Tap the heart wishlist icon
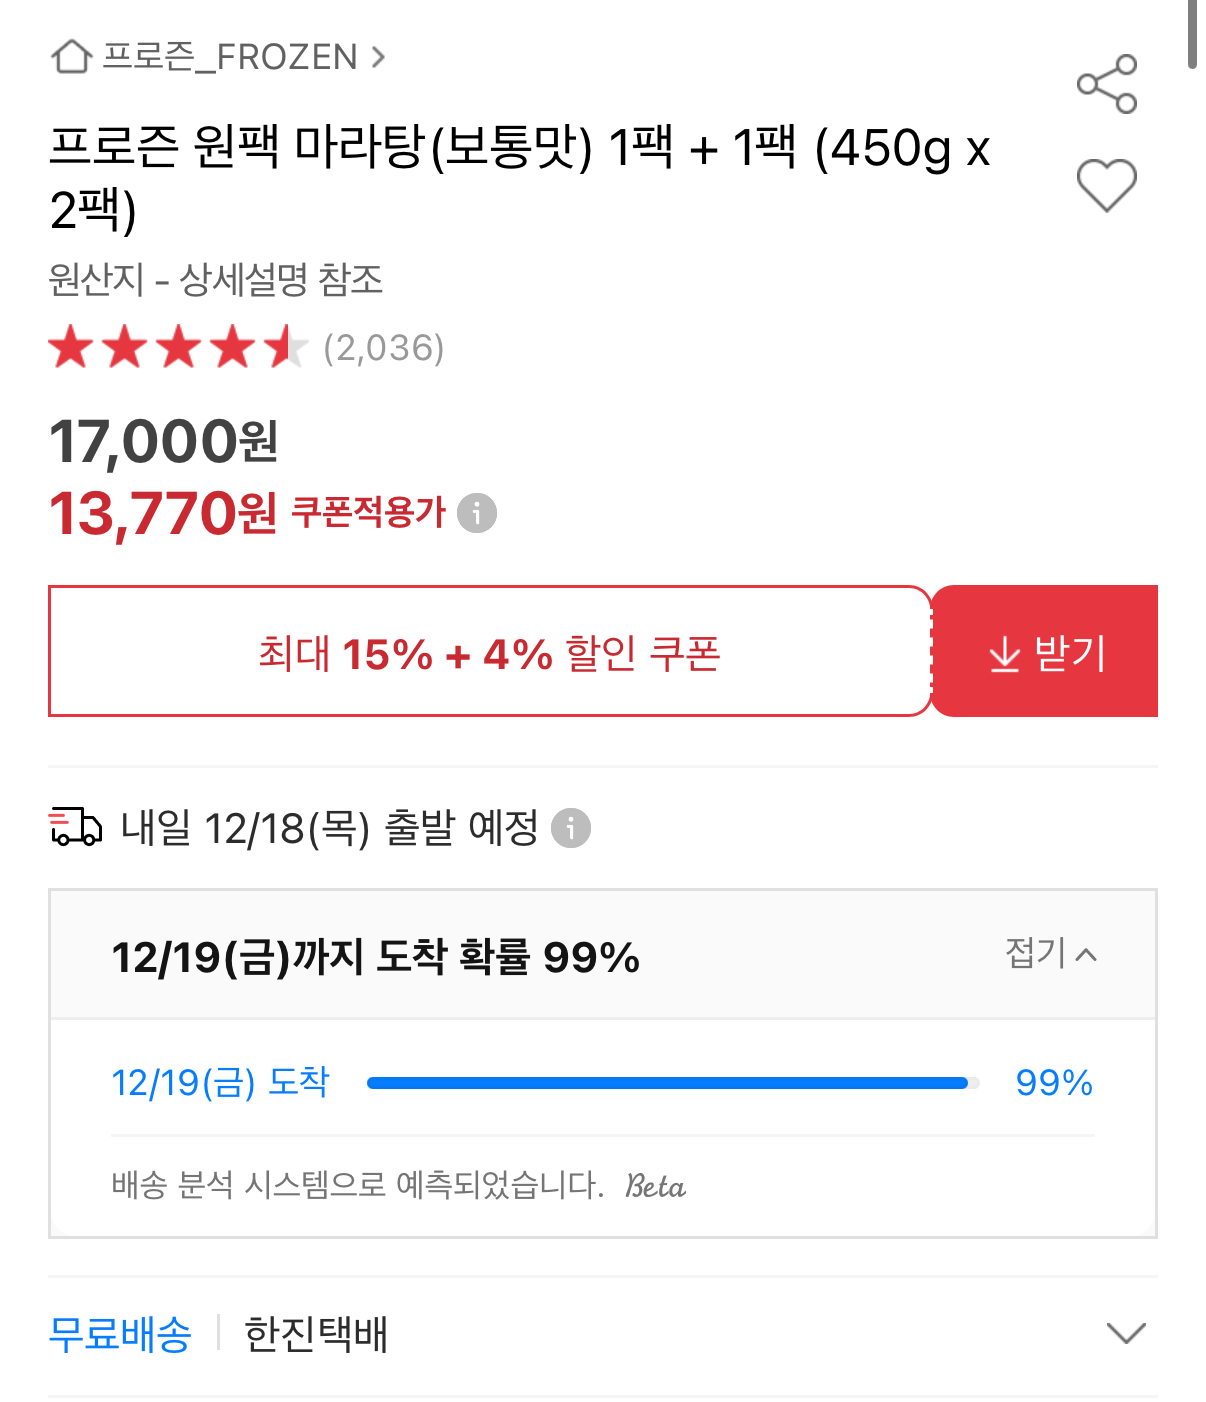Image resolution: width=1206 pixels, height=1402 pixels. click(x=1106, y=185)
